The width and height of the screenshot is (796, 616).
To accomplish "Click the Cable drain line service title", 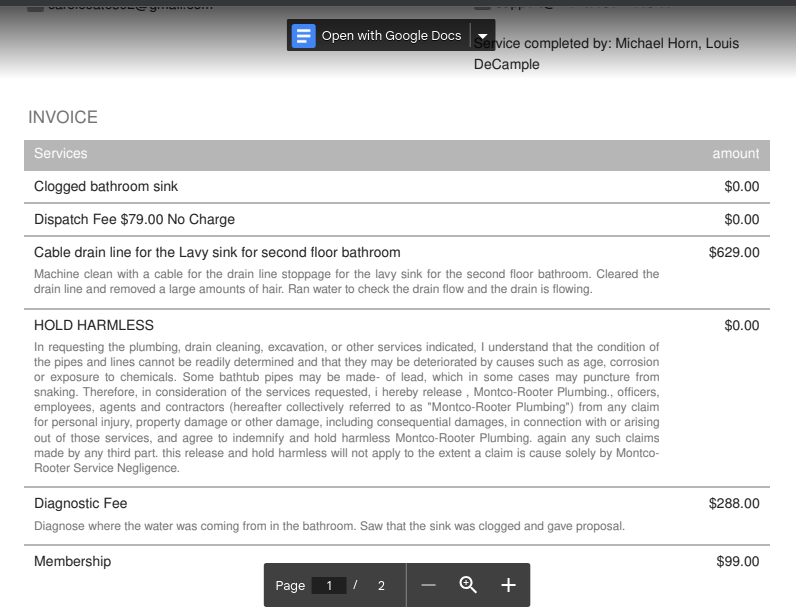I will 217,253.
